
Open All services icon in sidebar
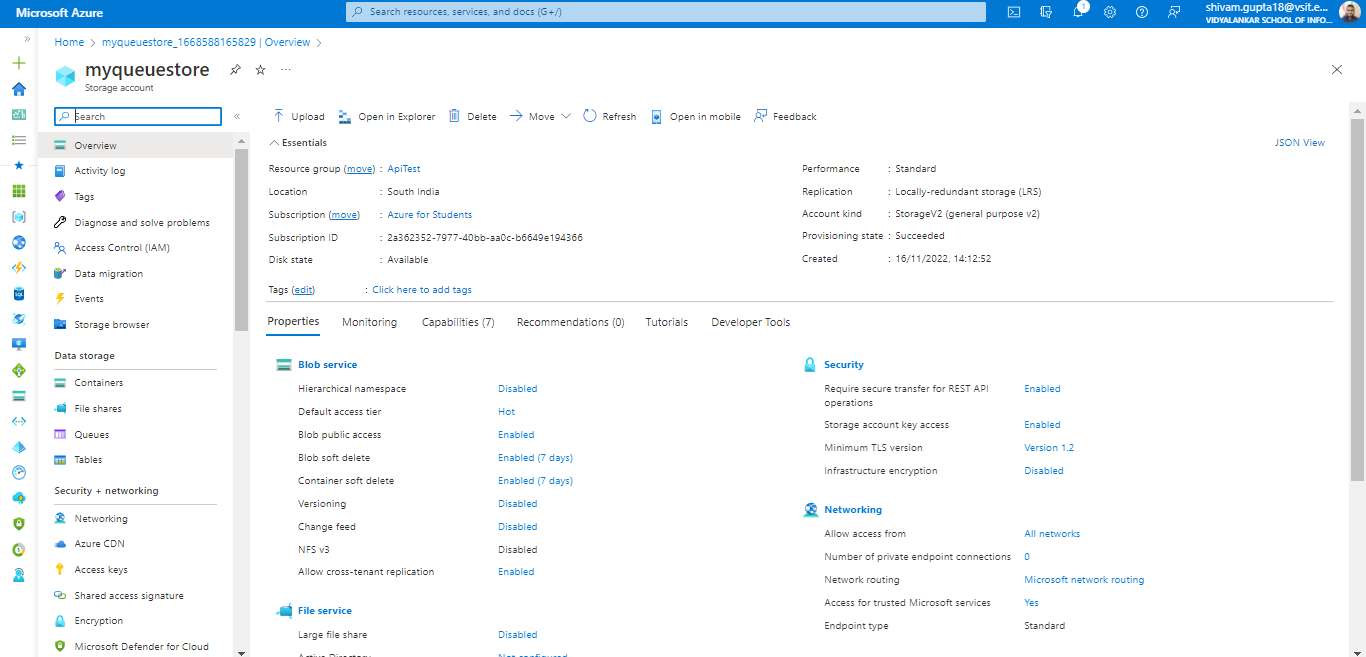pos(18,140)
